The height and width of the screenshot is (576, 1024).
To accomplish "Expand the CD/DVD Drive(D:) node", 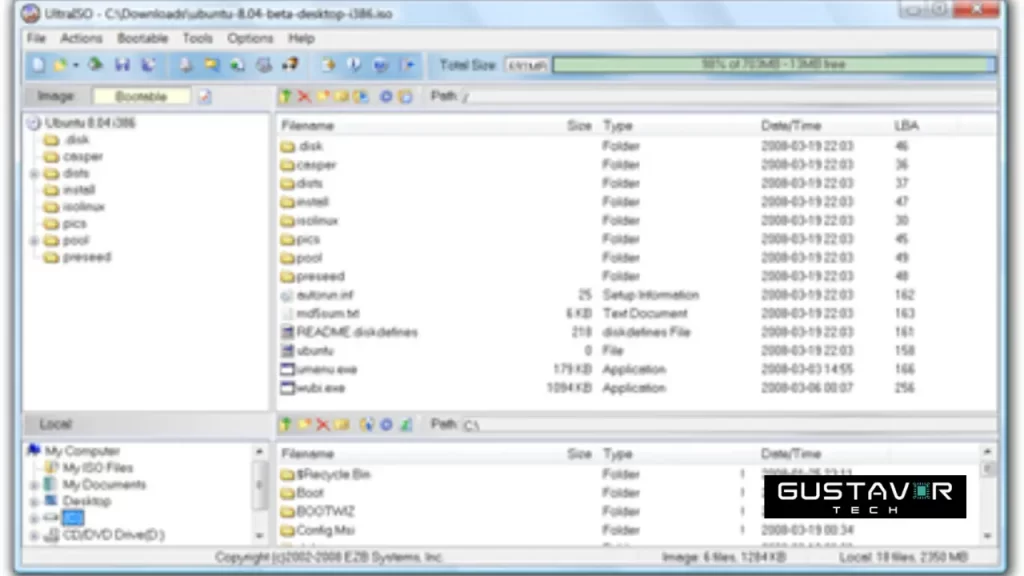I will pyautogui.click(x=34, y=536).
